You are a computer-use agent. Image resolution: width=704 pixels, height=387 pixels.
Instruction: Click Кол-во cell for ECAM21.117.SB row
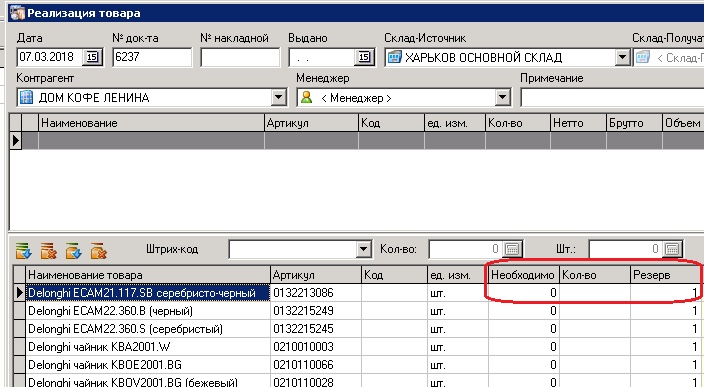pos(595,293)
